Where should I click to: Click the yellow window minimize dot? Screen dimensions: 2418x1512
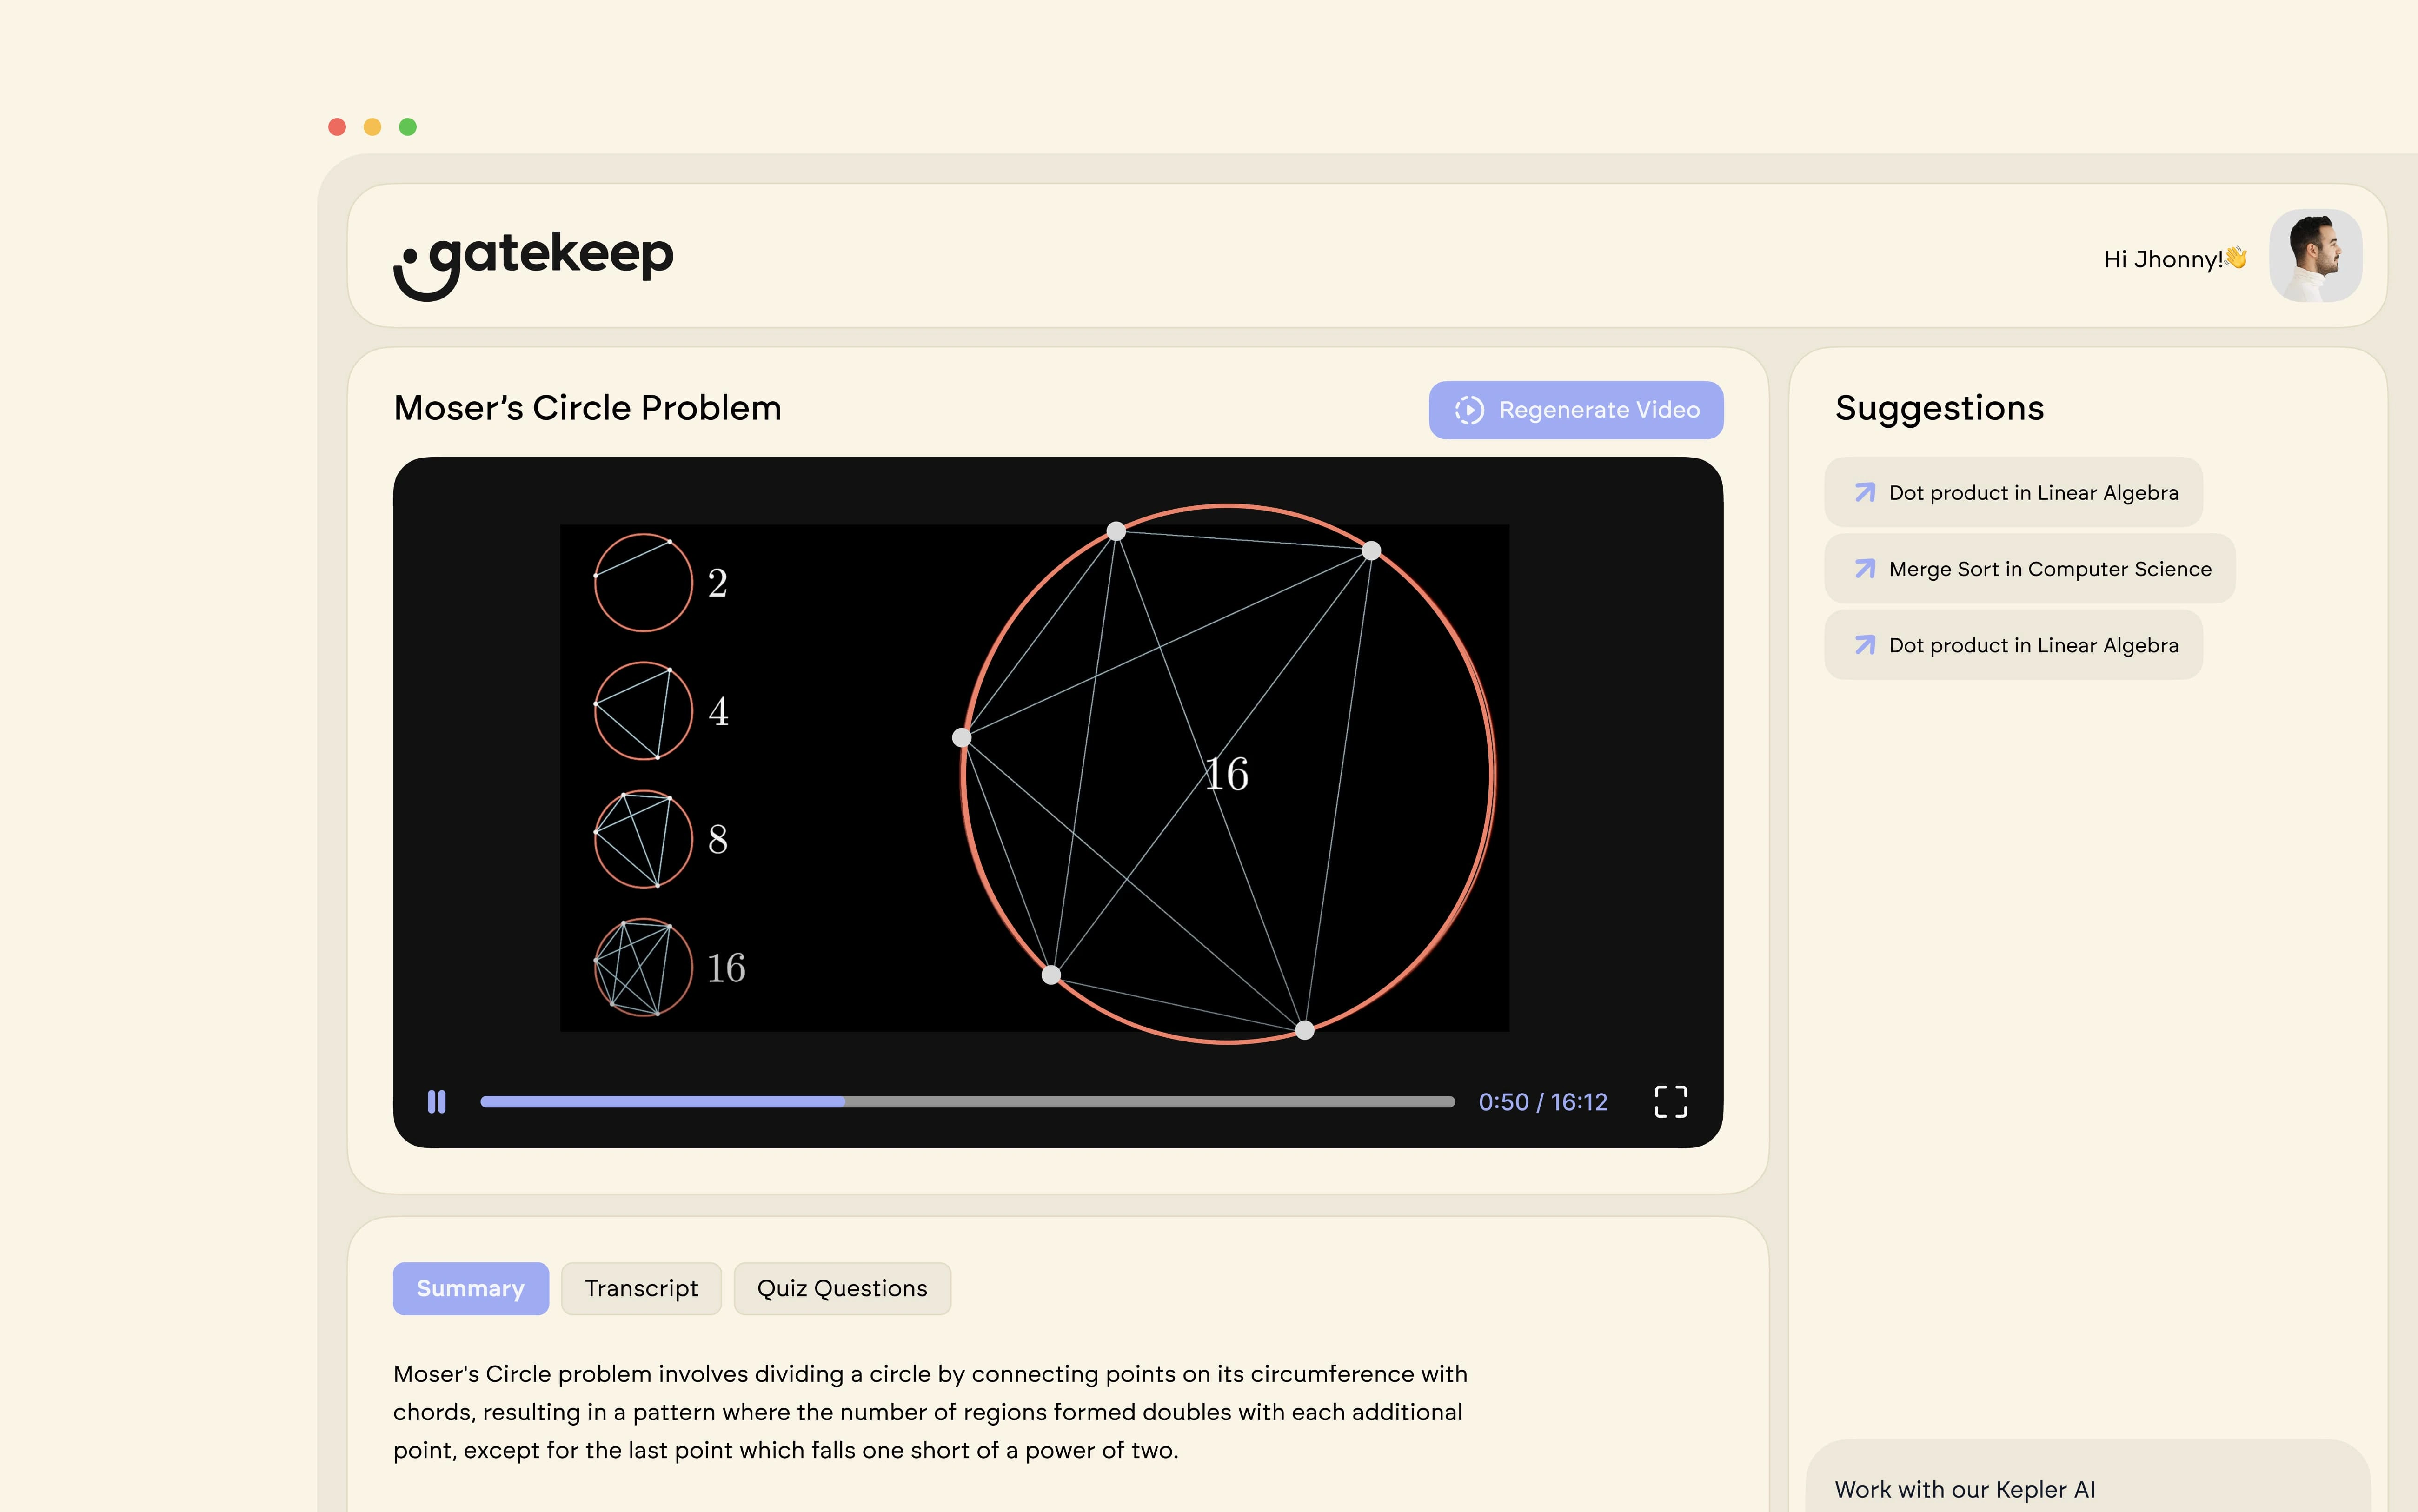[x=372, y=127]
